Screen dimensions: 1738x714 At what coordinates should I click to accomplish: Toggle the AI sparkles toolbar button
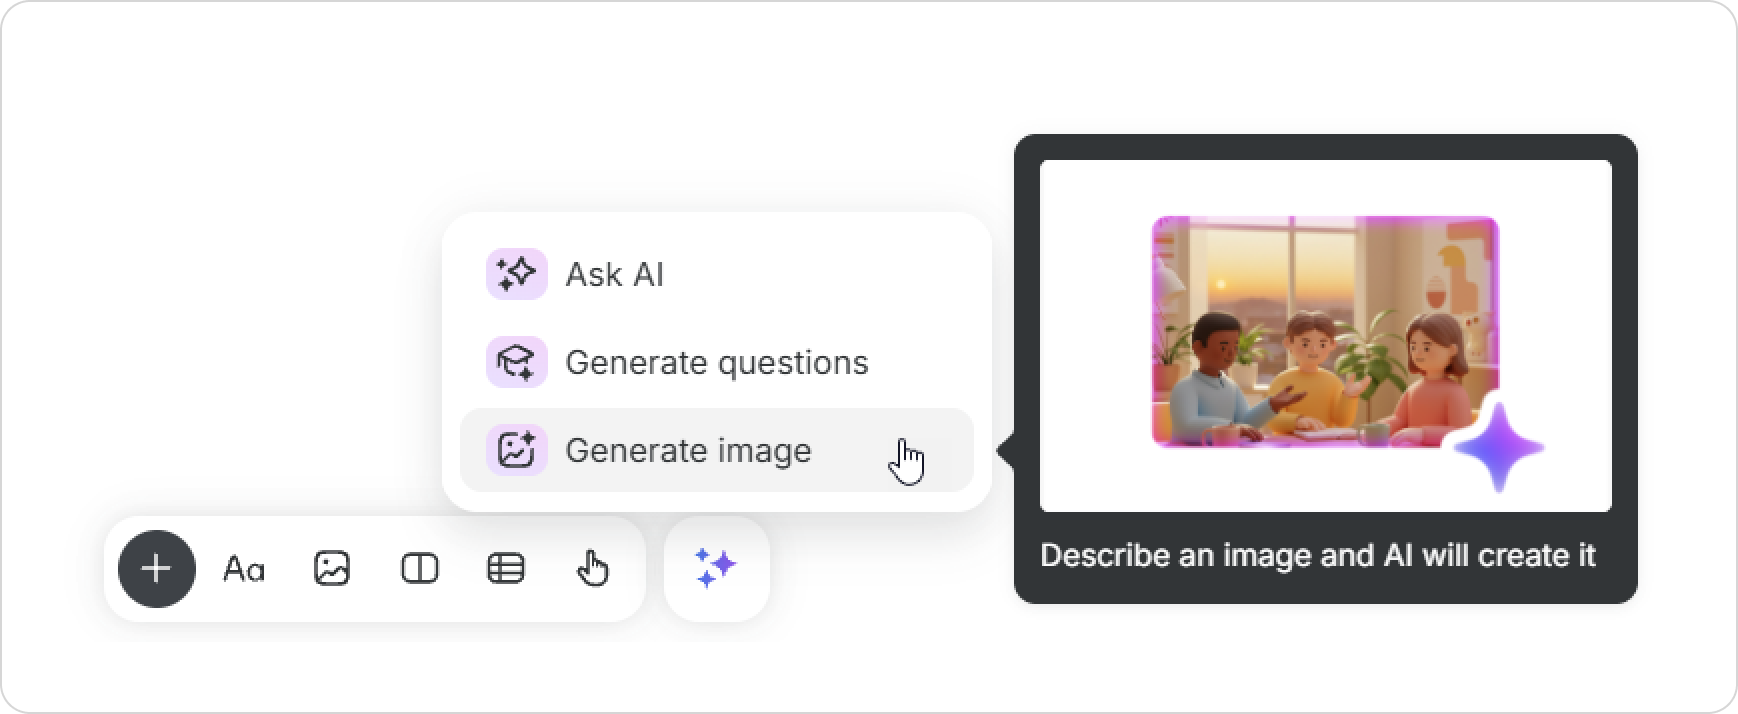(716, 568)
